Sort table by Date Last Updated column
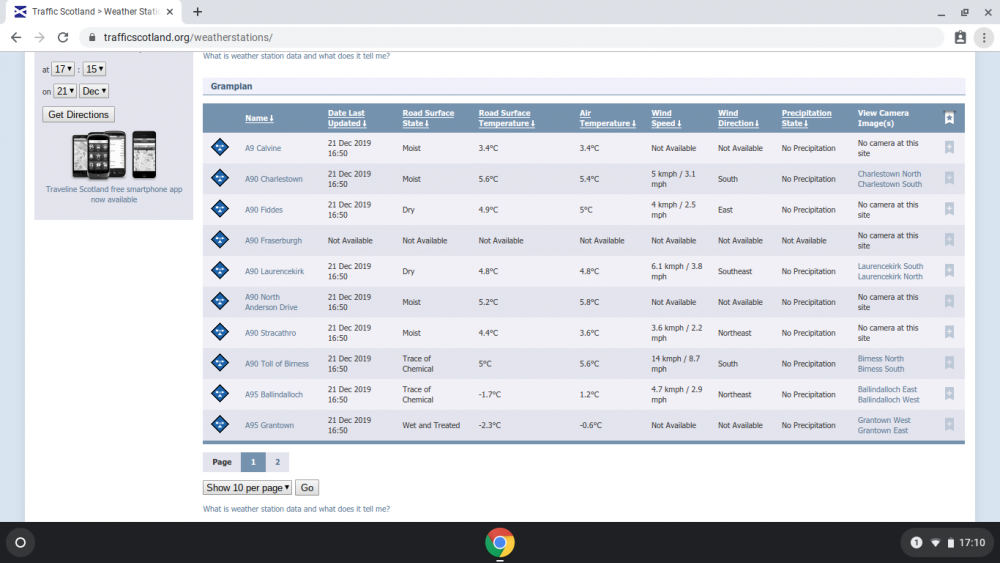The width and height of the screenshot is (1000, 563). 347,118
